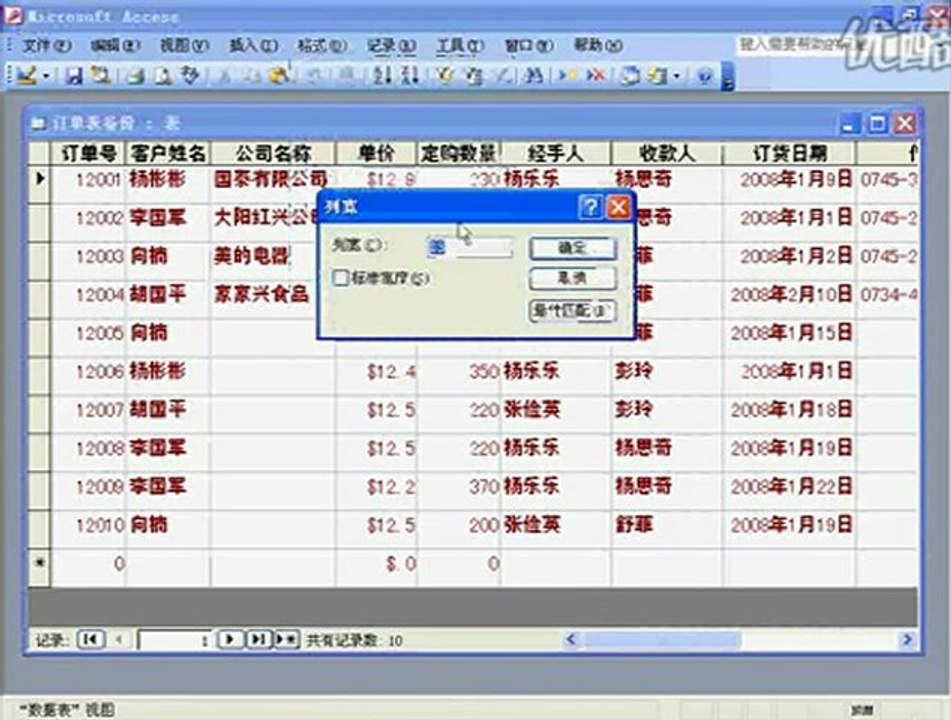This screenshot has width=951, height=720.
Task: Go to previous record navigation button
Action: 119,639
